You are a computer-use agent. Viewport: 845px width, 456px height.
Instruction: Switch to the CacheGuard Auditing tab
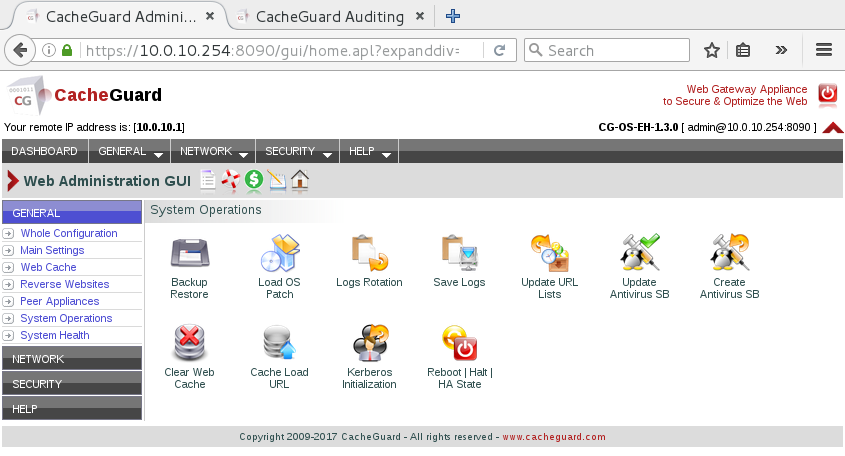click(x=330, y=17)
